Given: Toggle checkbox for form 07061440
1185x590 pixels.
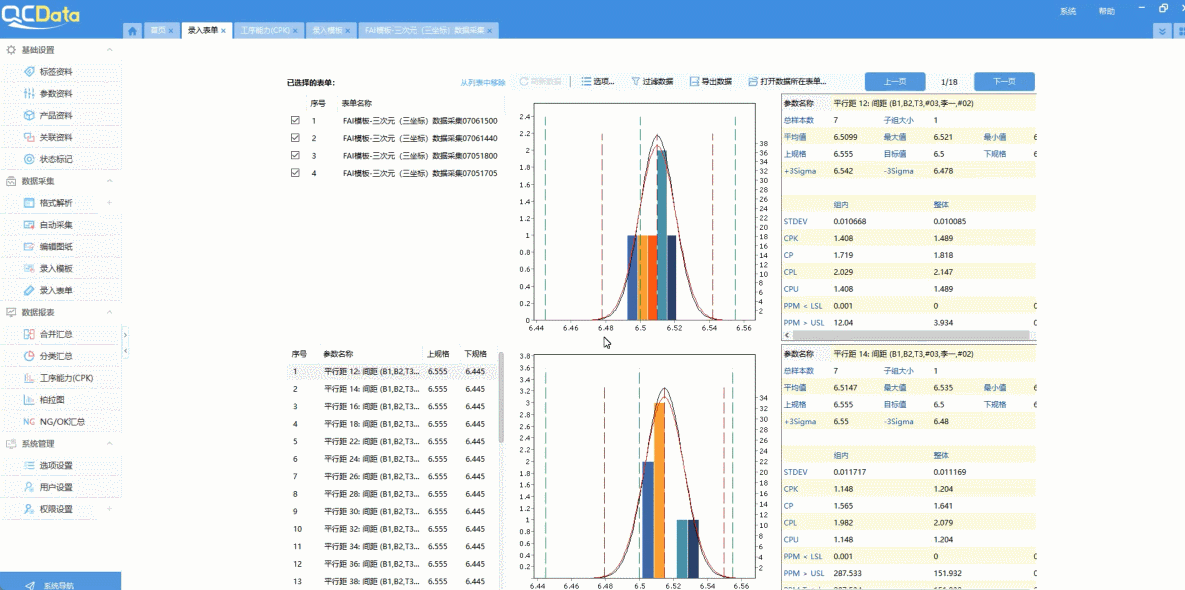Looking at the screenshot, I should (295, 138).
